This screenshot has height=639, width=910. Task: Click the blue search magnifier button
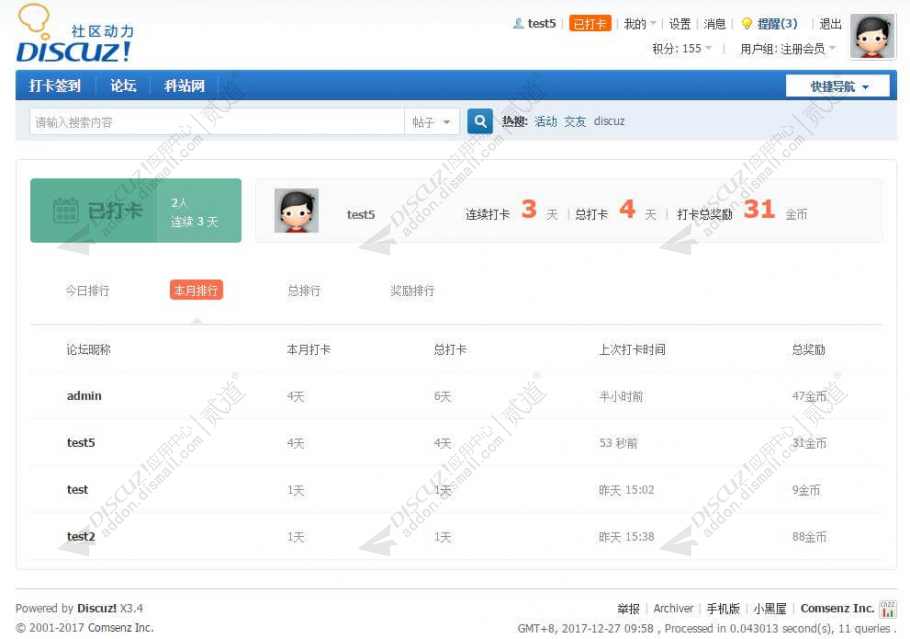coord(480,121)
